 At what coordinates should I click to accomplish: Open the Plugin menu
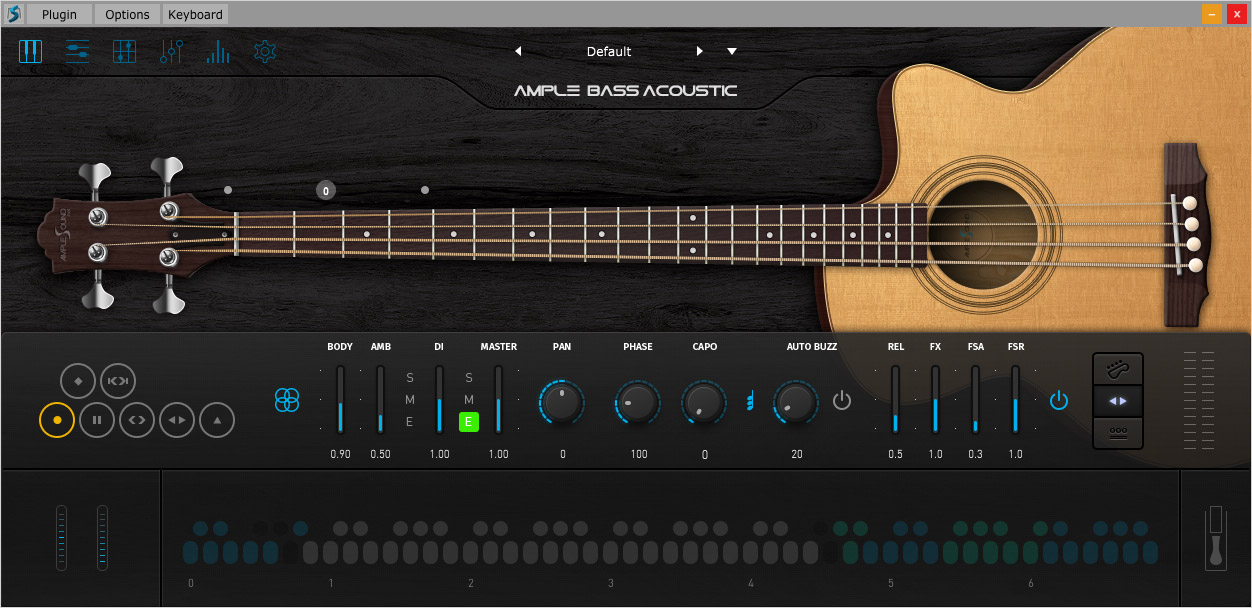(x=59, y=14)
